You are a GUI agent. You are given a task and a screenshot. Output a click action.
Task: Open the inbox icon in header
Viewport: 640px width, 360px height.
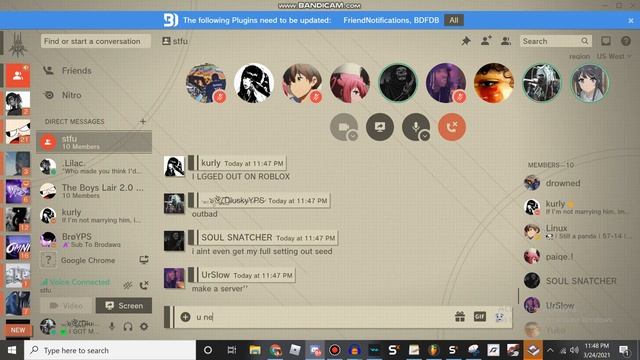[x=606, y=41]
